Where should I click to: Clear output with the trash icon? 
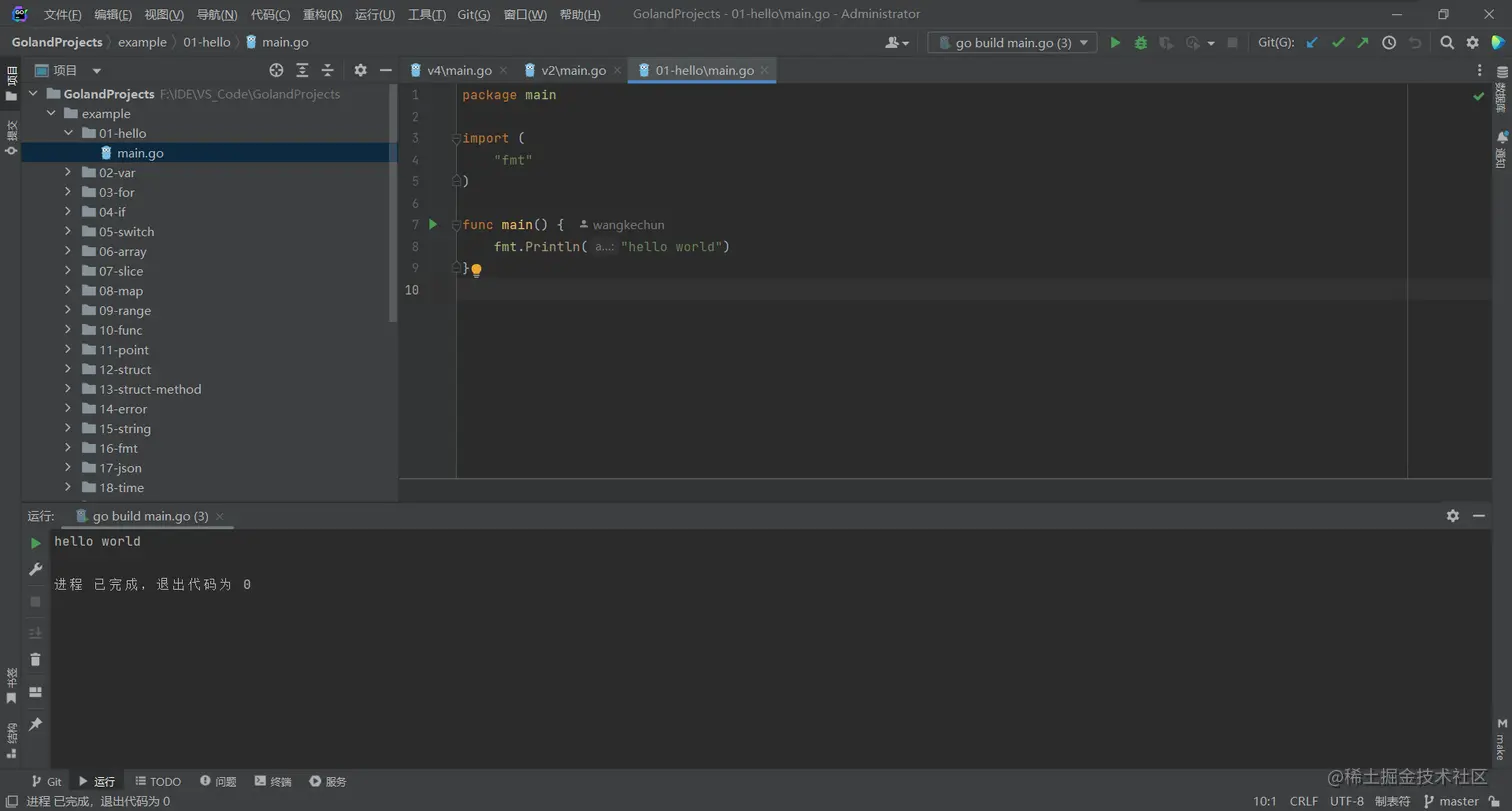click(35, 659)
